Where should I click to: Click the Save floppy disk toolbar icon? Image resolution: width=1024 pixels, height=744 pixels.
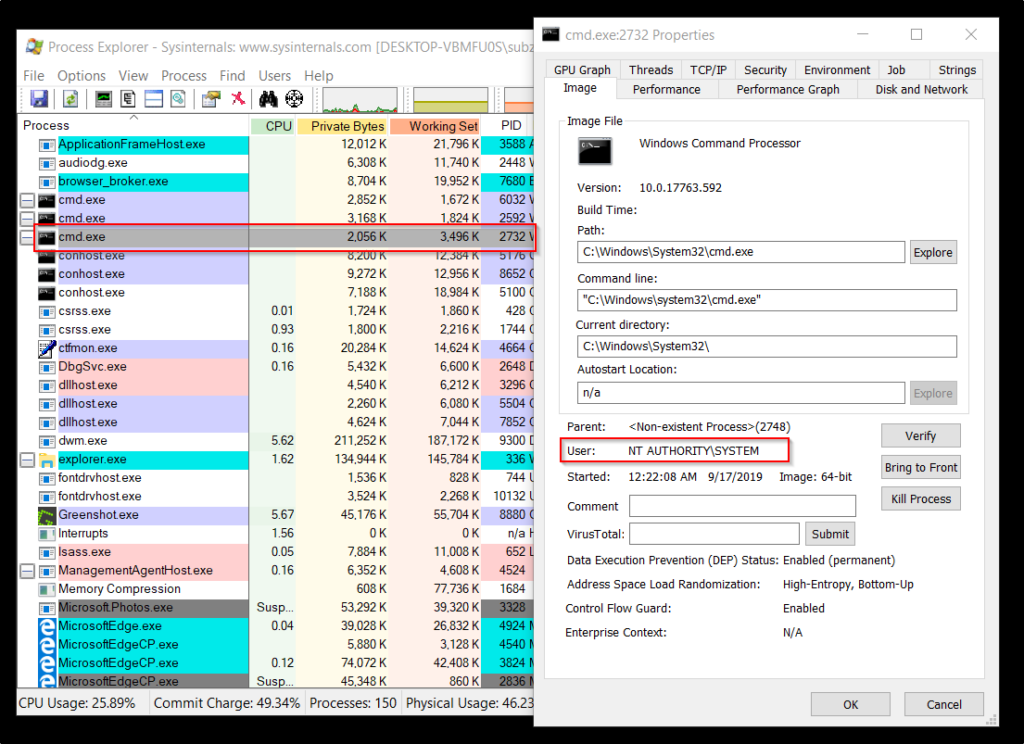pos(39,99)
